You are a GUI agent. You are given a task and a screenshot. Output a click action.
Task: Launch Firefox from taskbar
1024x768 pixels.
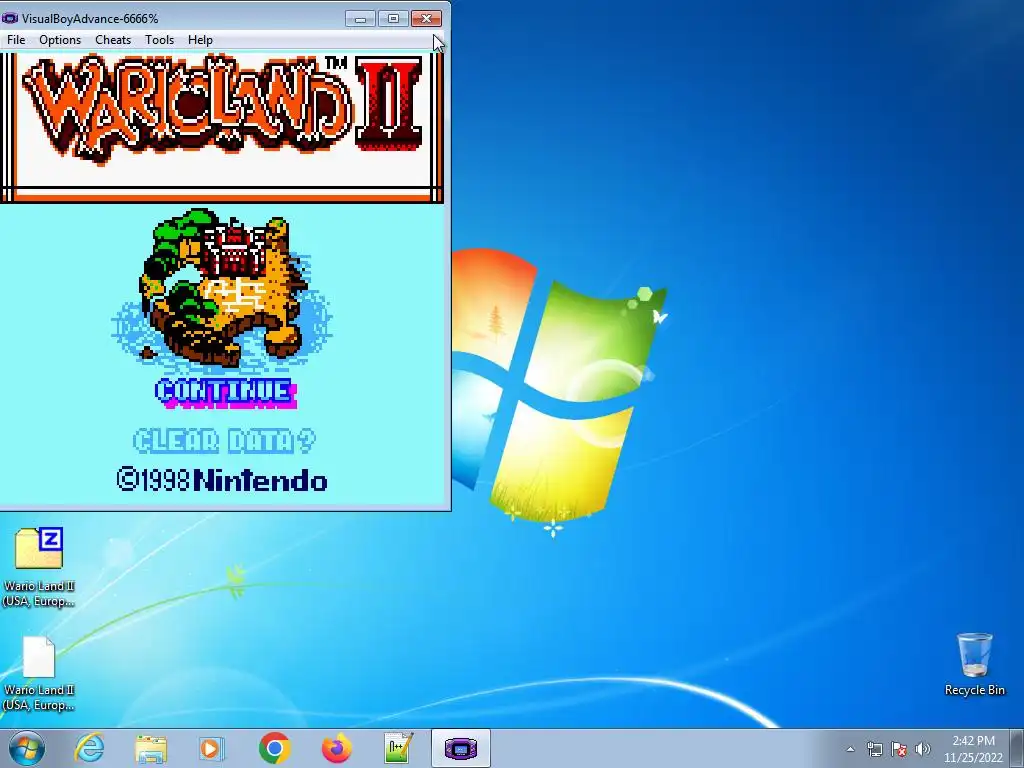tap(336, 748)
